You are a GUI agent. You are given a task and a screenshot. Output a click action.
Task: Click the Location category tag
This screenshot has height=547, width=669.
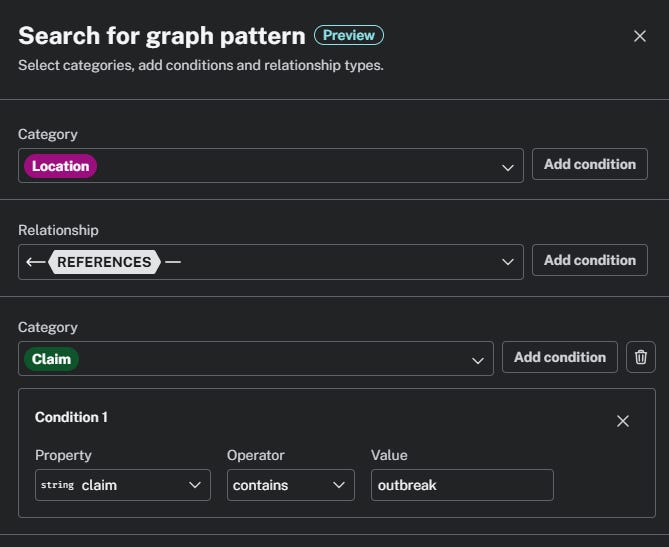[x=60, y=166]
